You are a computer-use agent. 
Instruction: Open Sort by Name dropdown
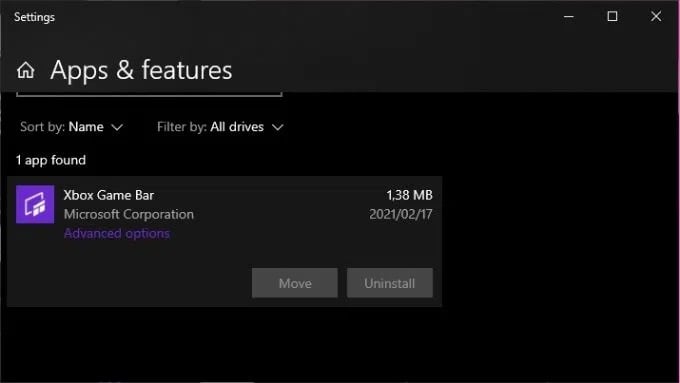coord(72,127)
